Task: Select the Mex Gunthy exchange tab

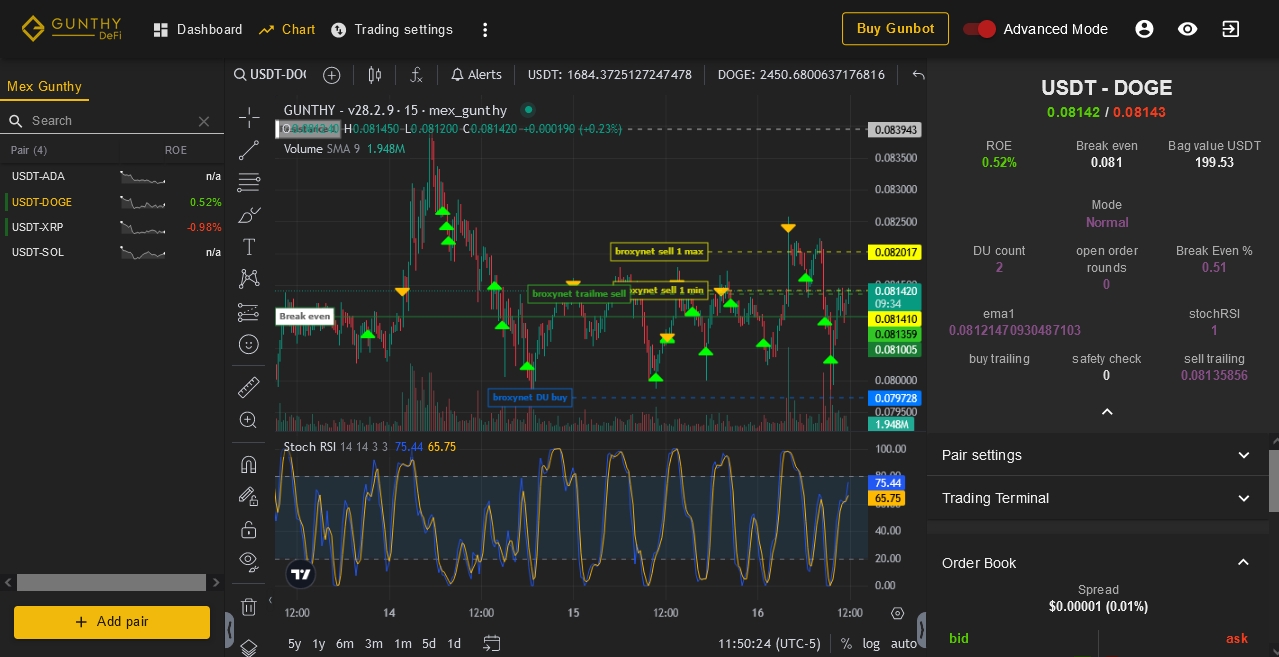Action: coord(44,86)
